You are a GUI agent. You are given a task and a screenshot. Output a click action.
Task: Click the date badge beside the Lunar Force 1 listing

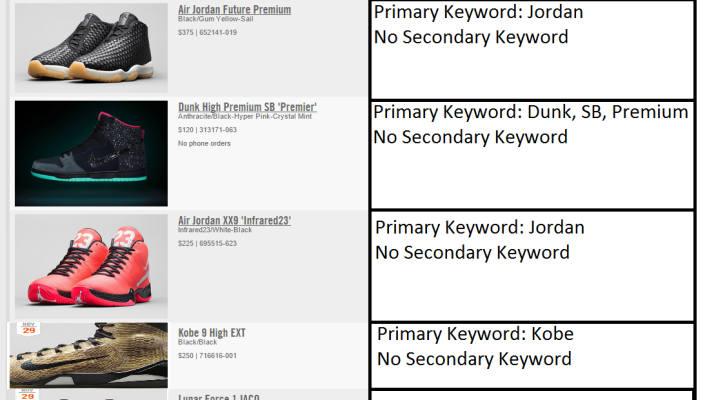(x=29, y=395)
